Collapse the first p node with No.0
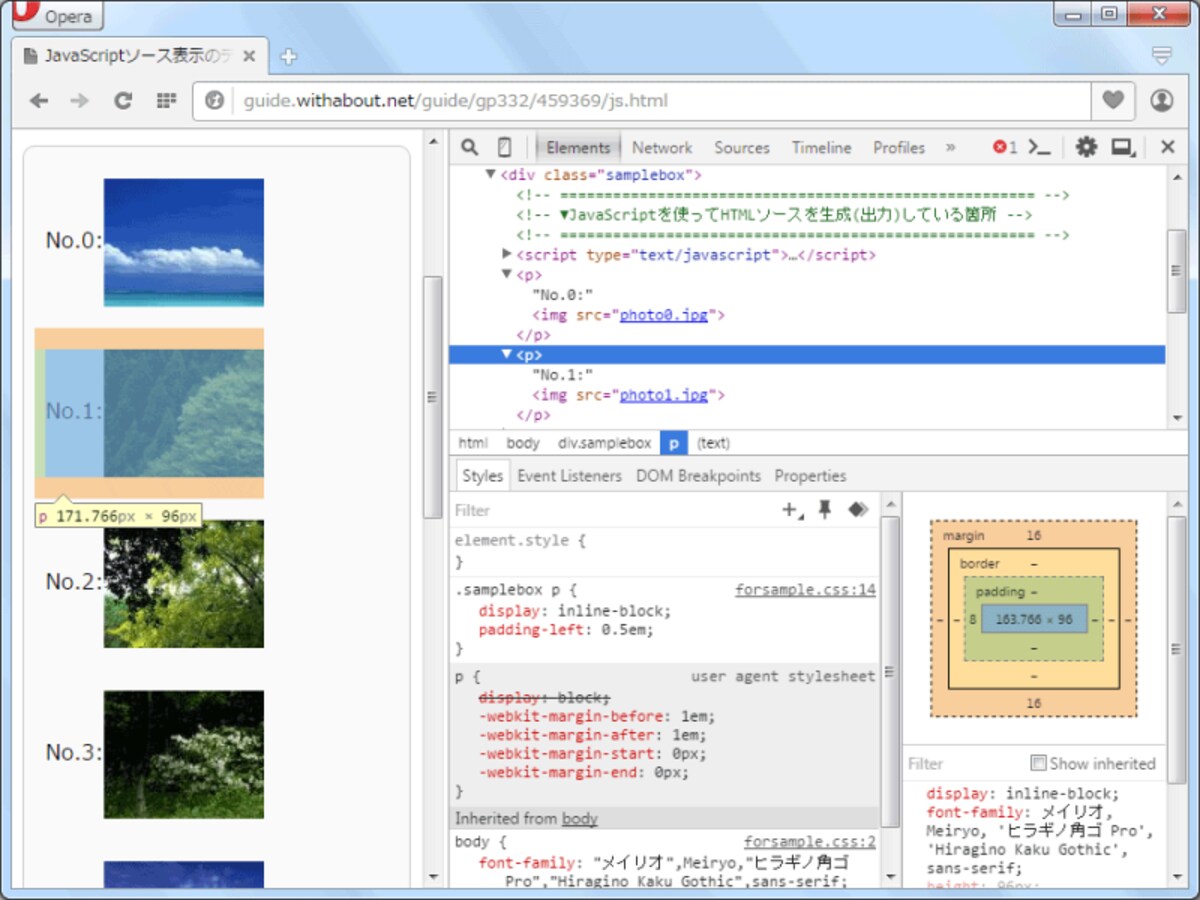Screen dimensions: 1200x900 point(507,274)
